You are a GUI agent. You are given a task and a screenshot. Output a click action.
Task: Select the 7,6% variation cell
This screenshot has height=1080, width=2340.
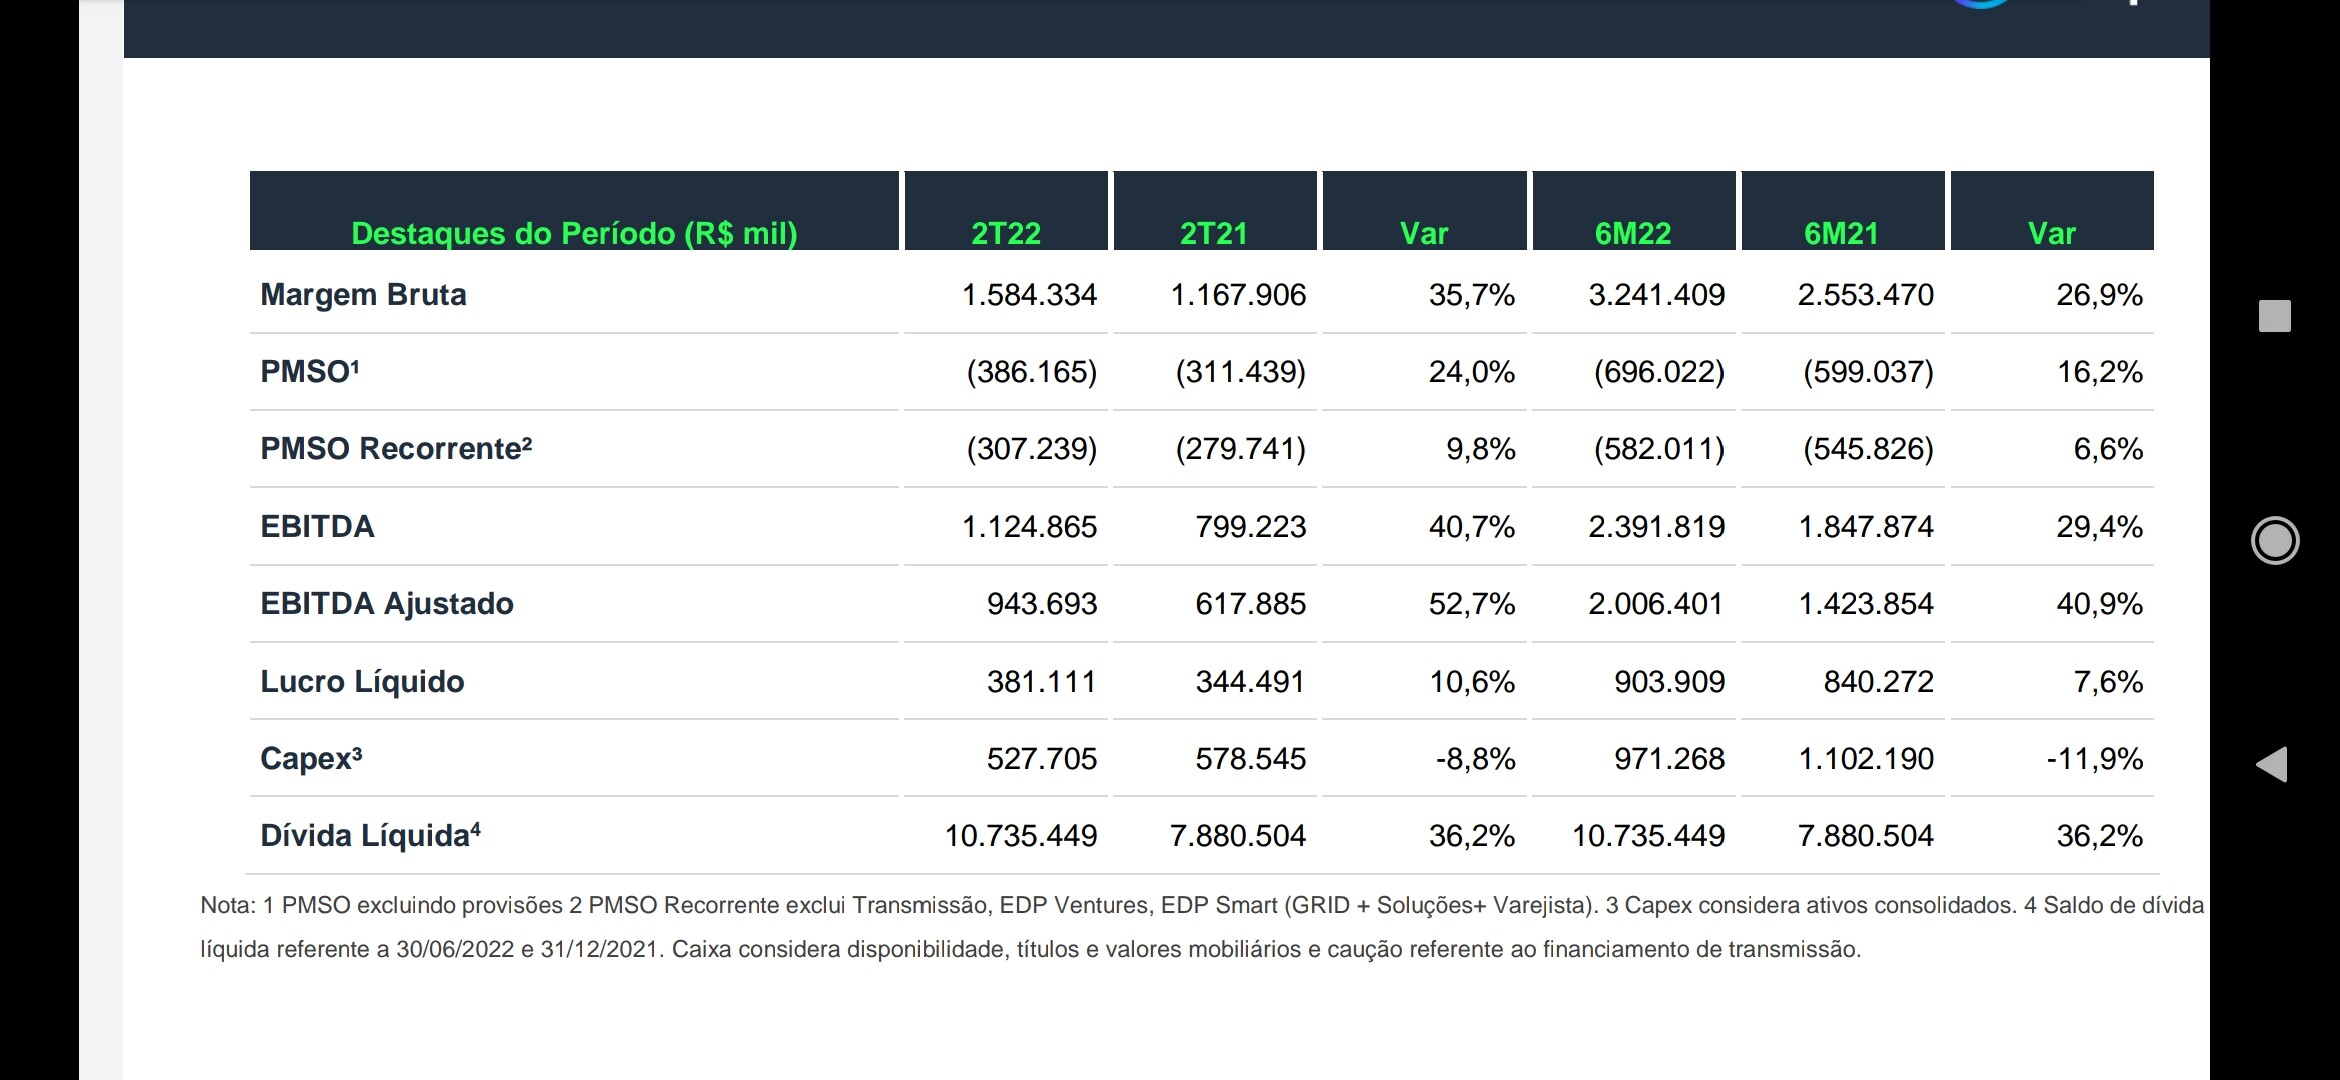coord(2108,682)
